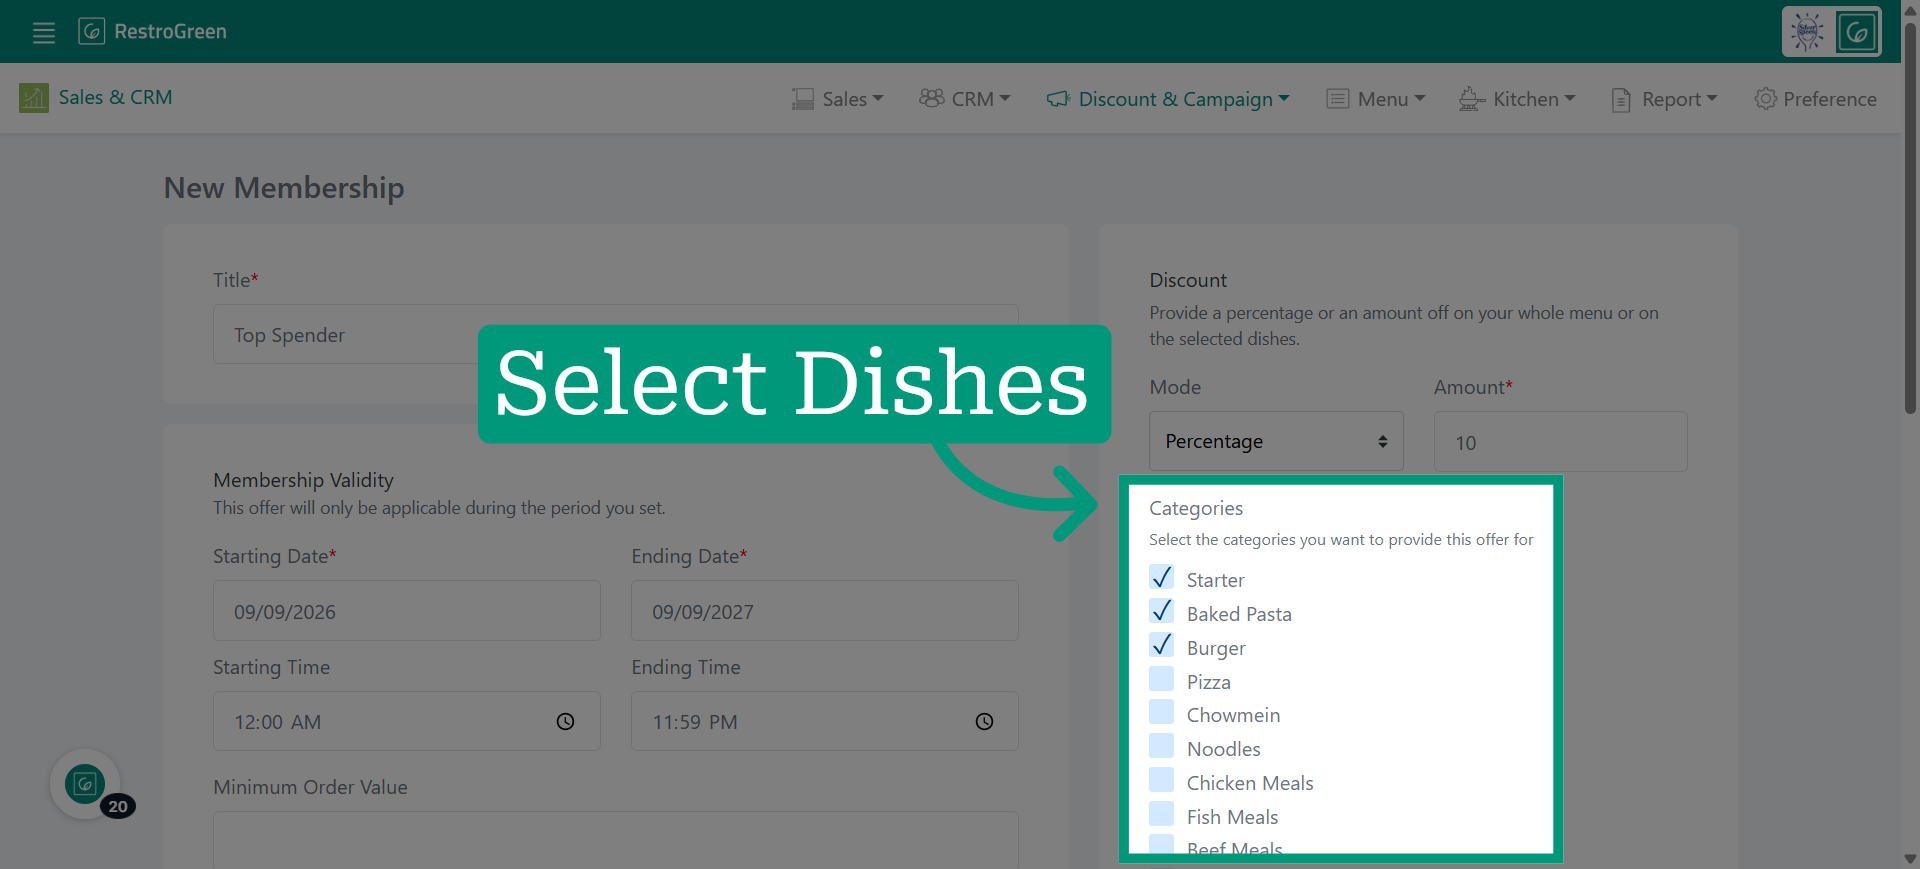Open the hamburger sidebar menu
This screenshot has width=1920, height=869.
pyautogui.click(x=43, y=32)
